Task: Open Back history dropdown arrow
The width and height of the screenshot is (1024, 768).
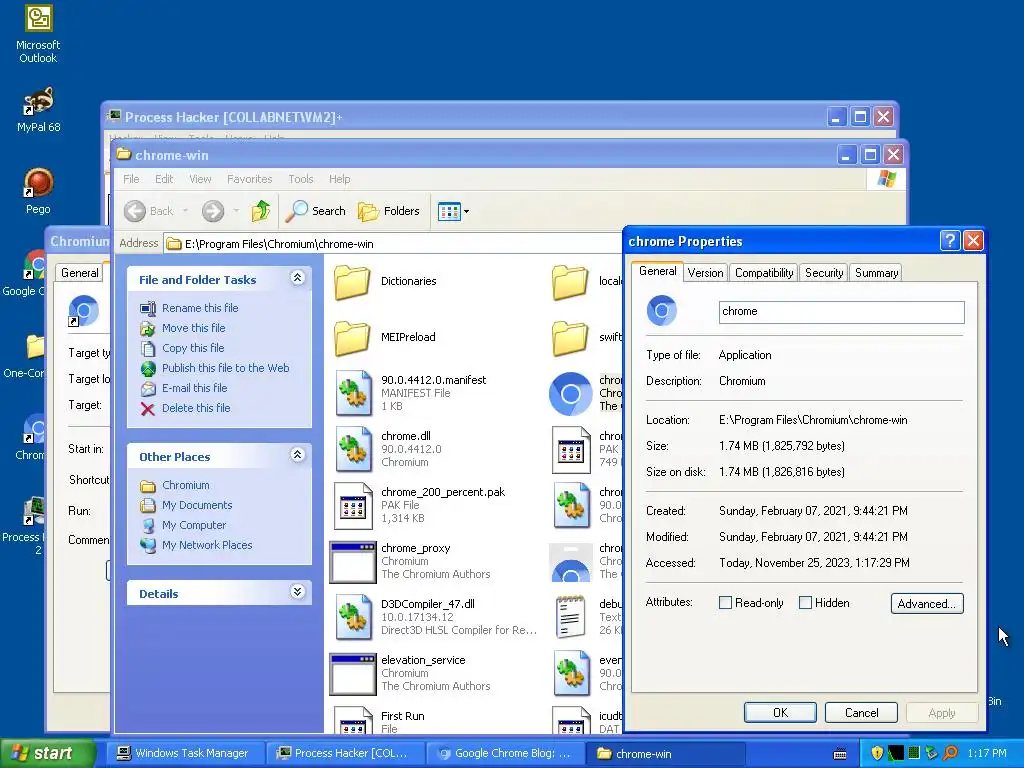Action: pyautogui.click(x=185, y=211)
